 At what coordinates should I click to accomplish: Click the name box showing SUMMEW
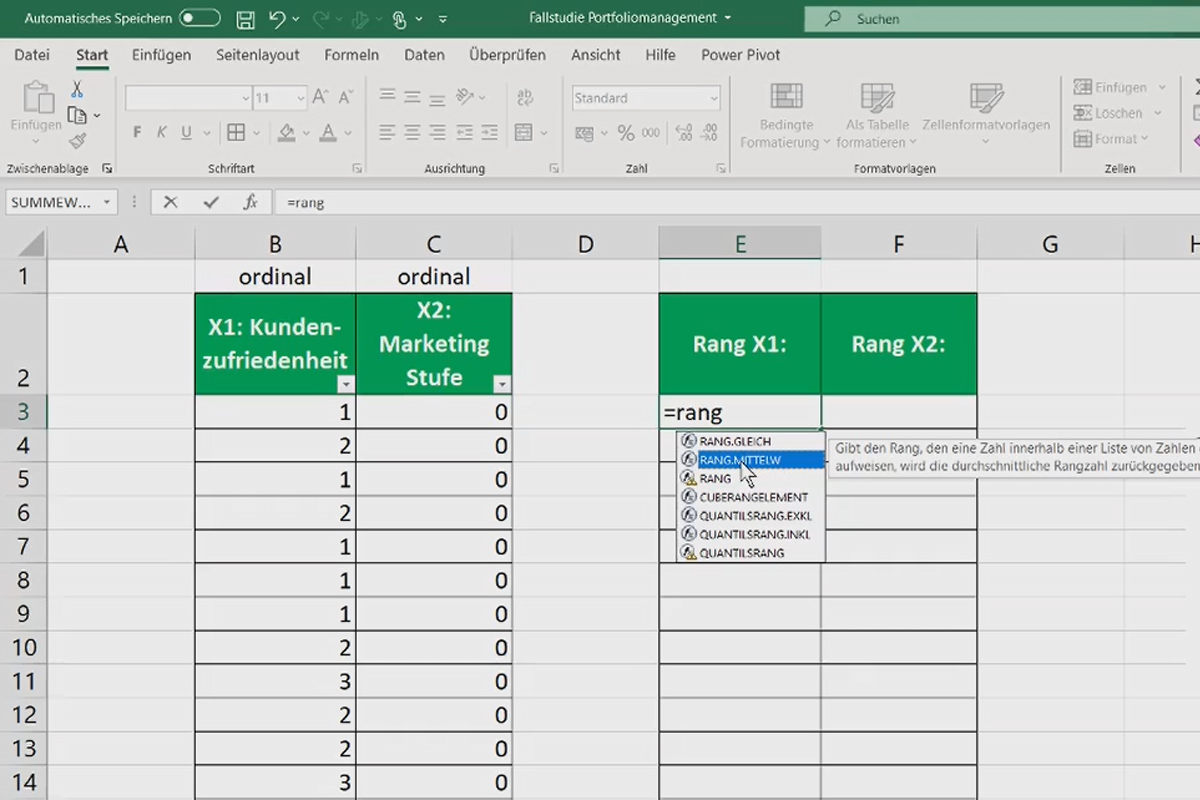[62, 202]
